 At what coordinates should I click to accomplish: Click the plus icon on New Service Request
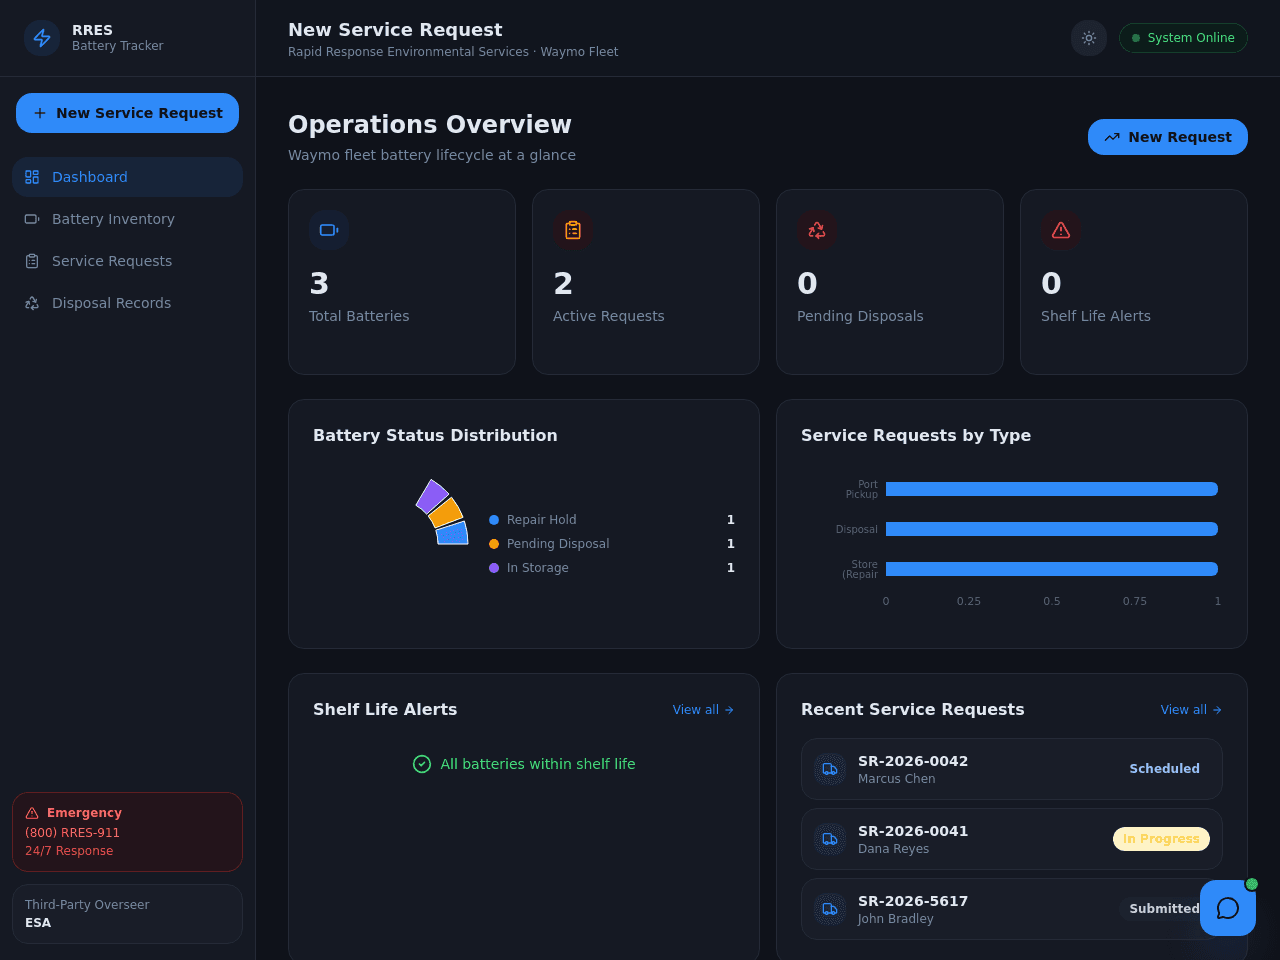(40, 113)
